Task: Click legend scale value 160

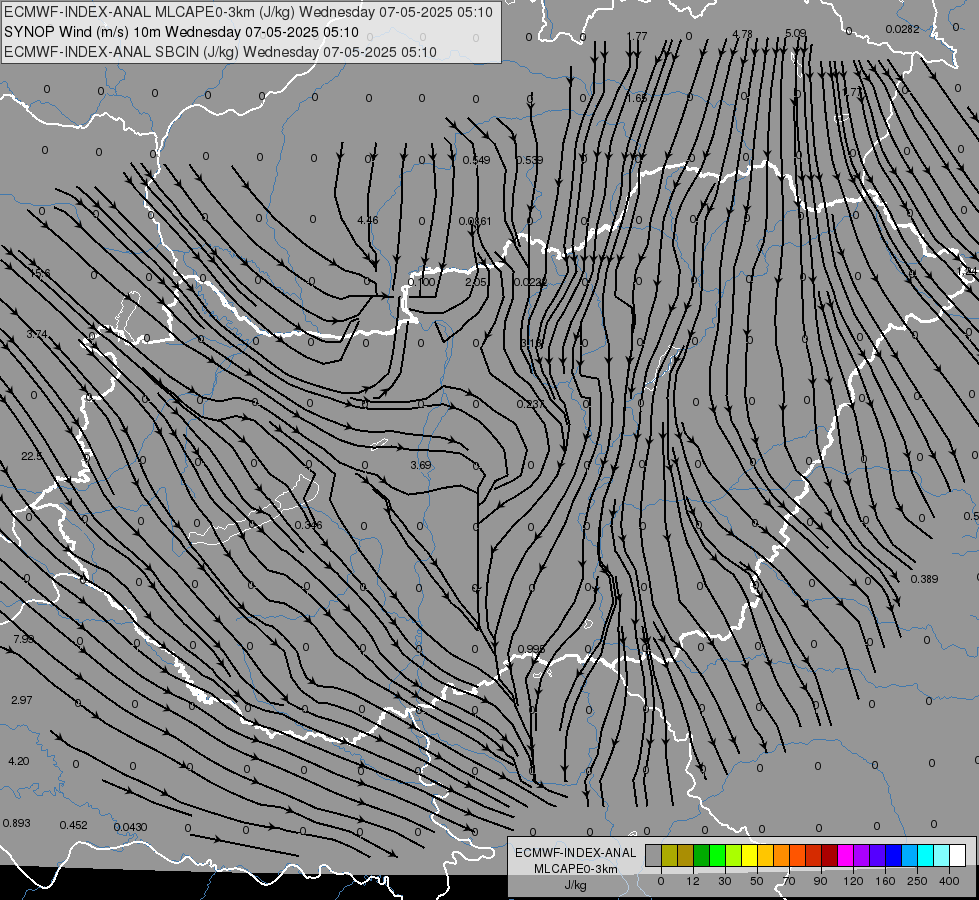Action: click(885, 881)
